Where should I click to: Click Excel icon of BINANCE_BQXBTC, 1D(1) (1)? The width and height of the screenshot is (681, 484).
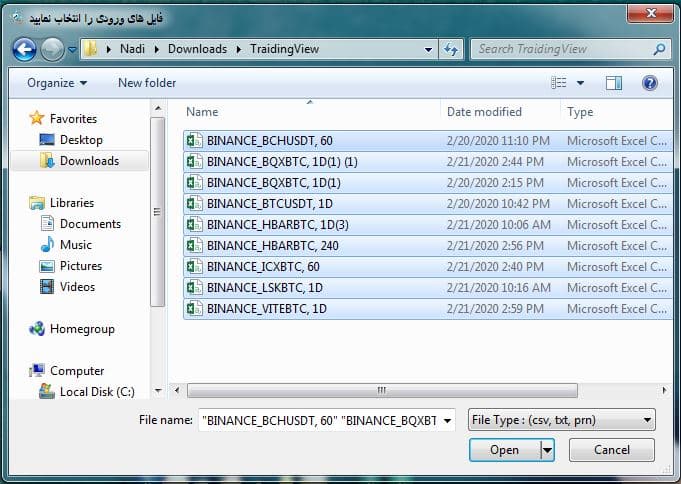click(x=194, y=162)
